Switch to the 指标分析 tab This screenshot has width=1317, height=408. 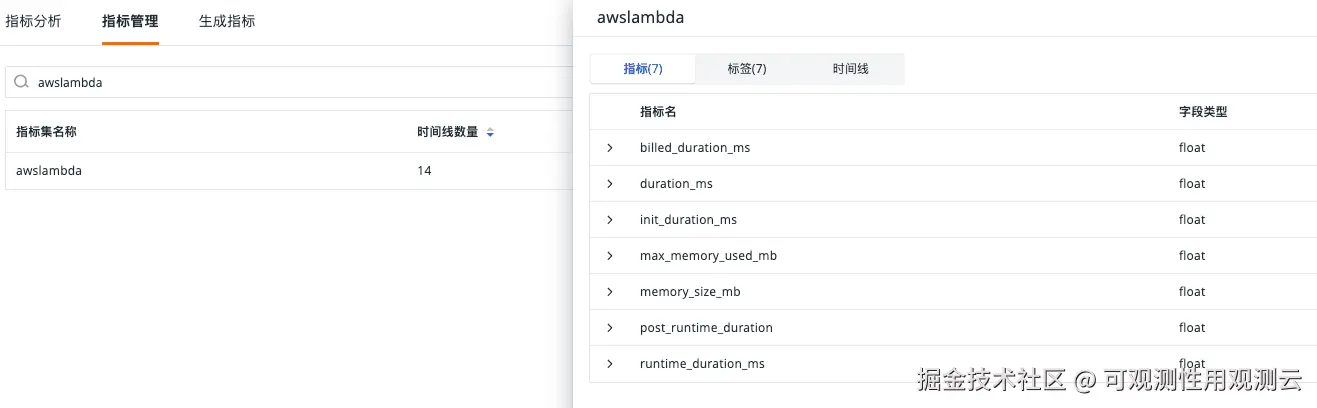coord(33,21)
